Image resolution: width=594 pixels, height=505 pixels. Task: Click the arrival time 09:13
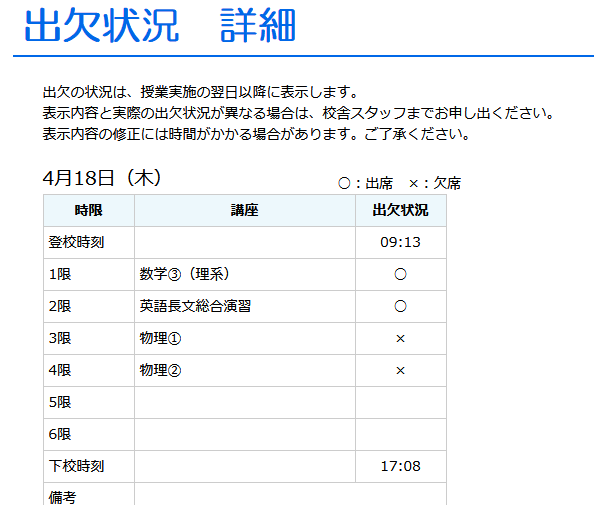400,242
